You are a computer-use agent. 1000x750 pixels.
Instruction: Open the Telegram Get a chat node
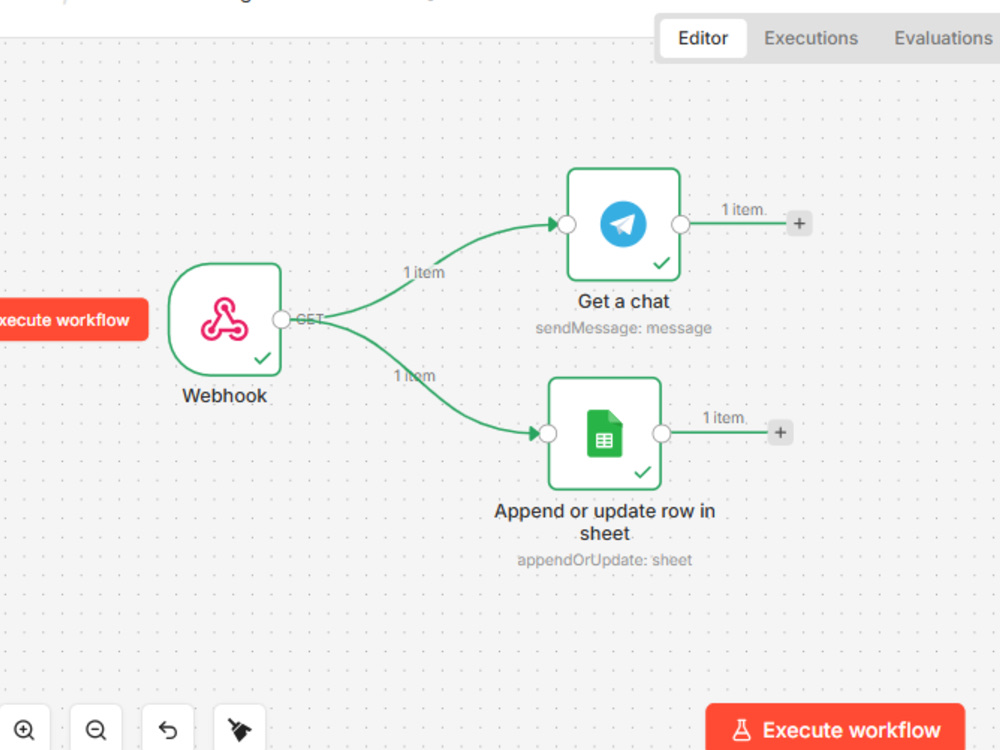click(x=624, y=224)
